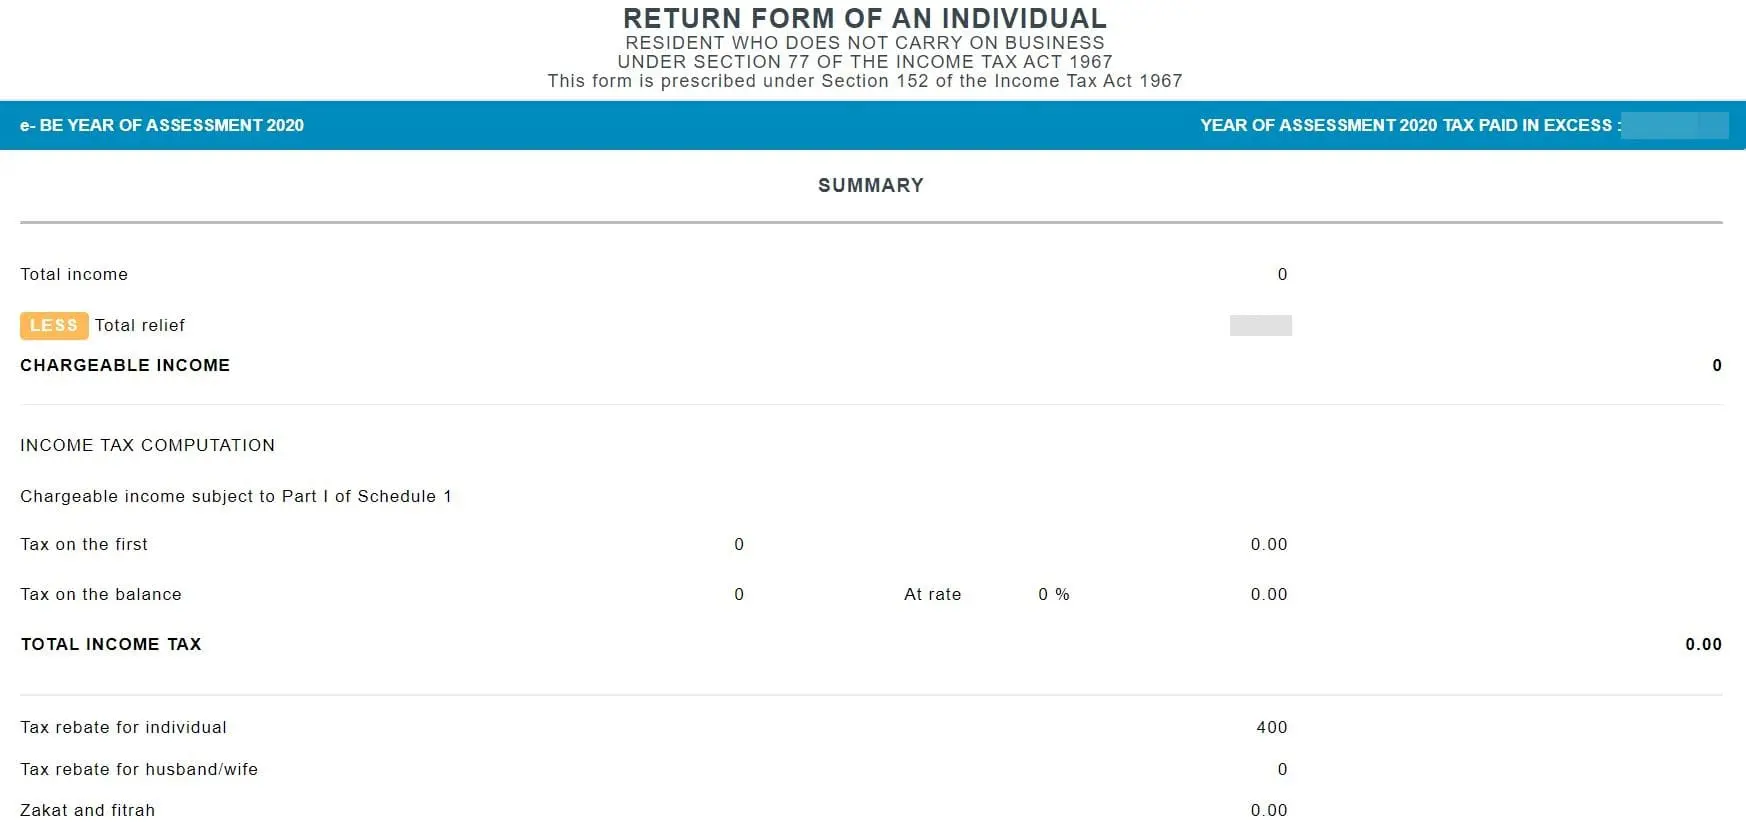
Task: Select the hidden tax paid in excess amount
Action: (1674, 126)
